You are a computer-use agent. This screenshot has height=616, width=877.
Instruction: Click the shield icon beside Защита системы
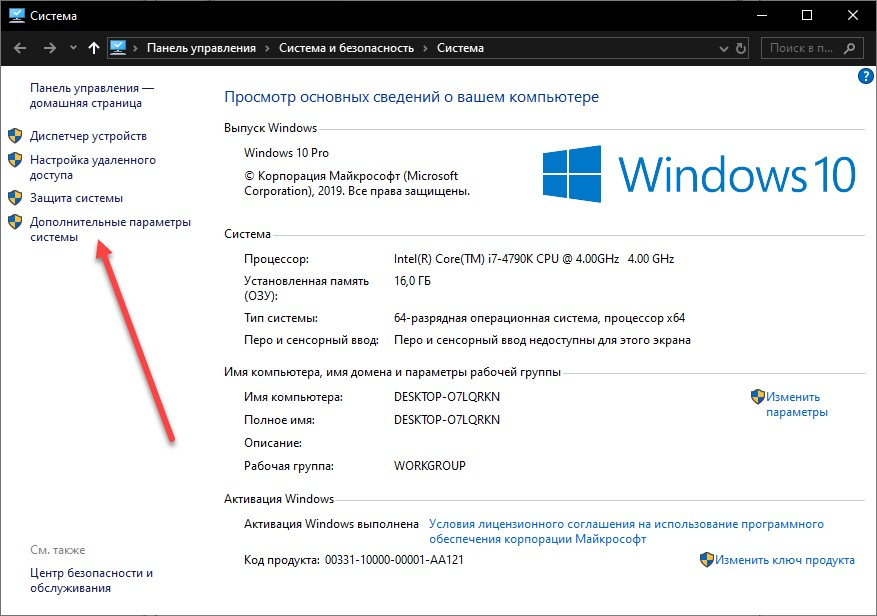[x=15, y=198]
